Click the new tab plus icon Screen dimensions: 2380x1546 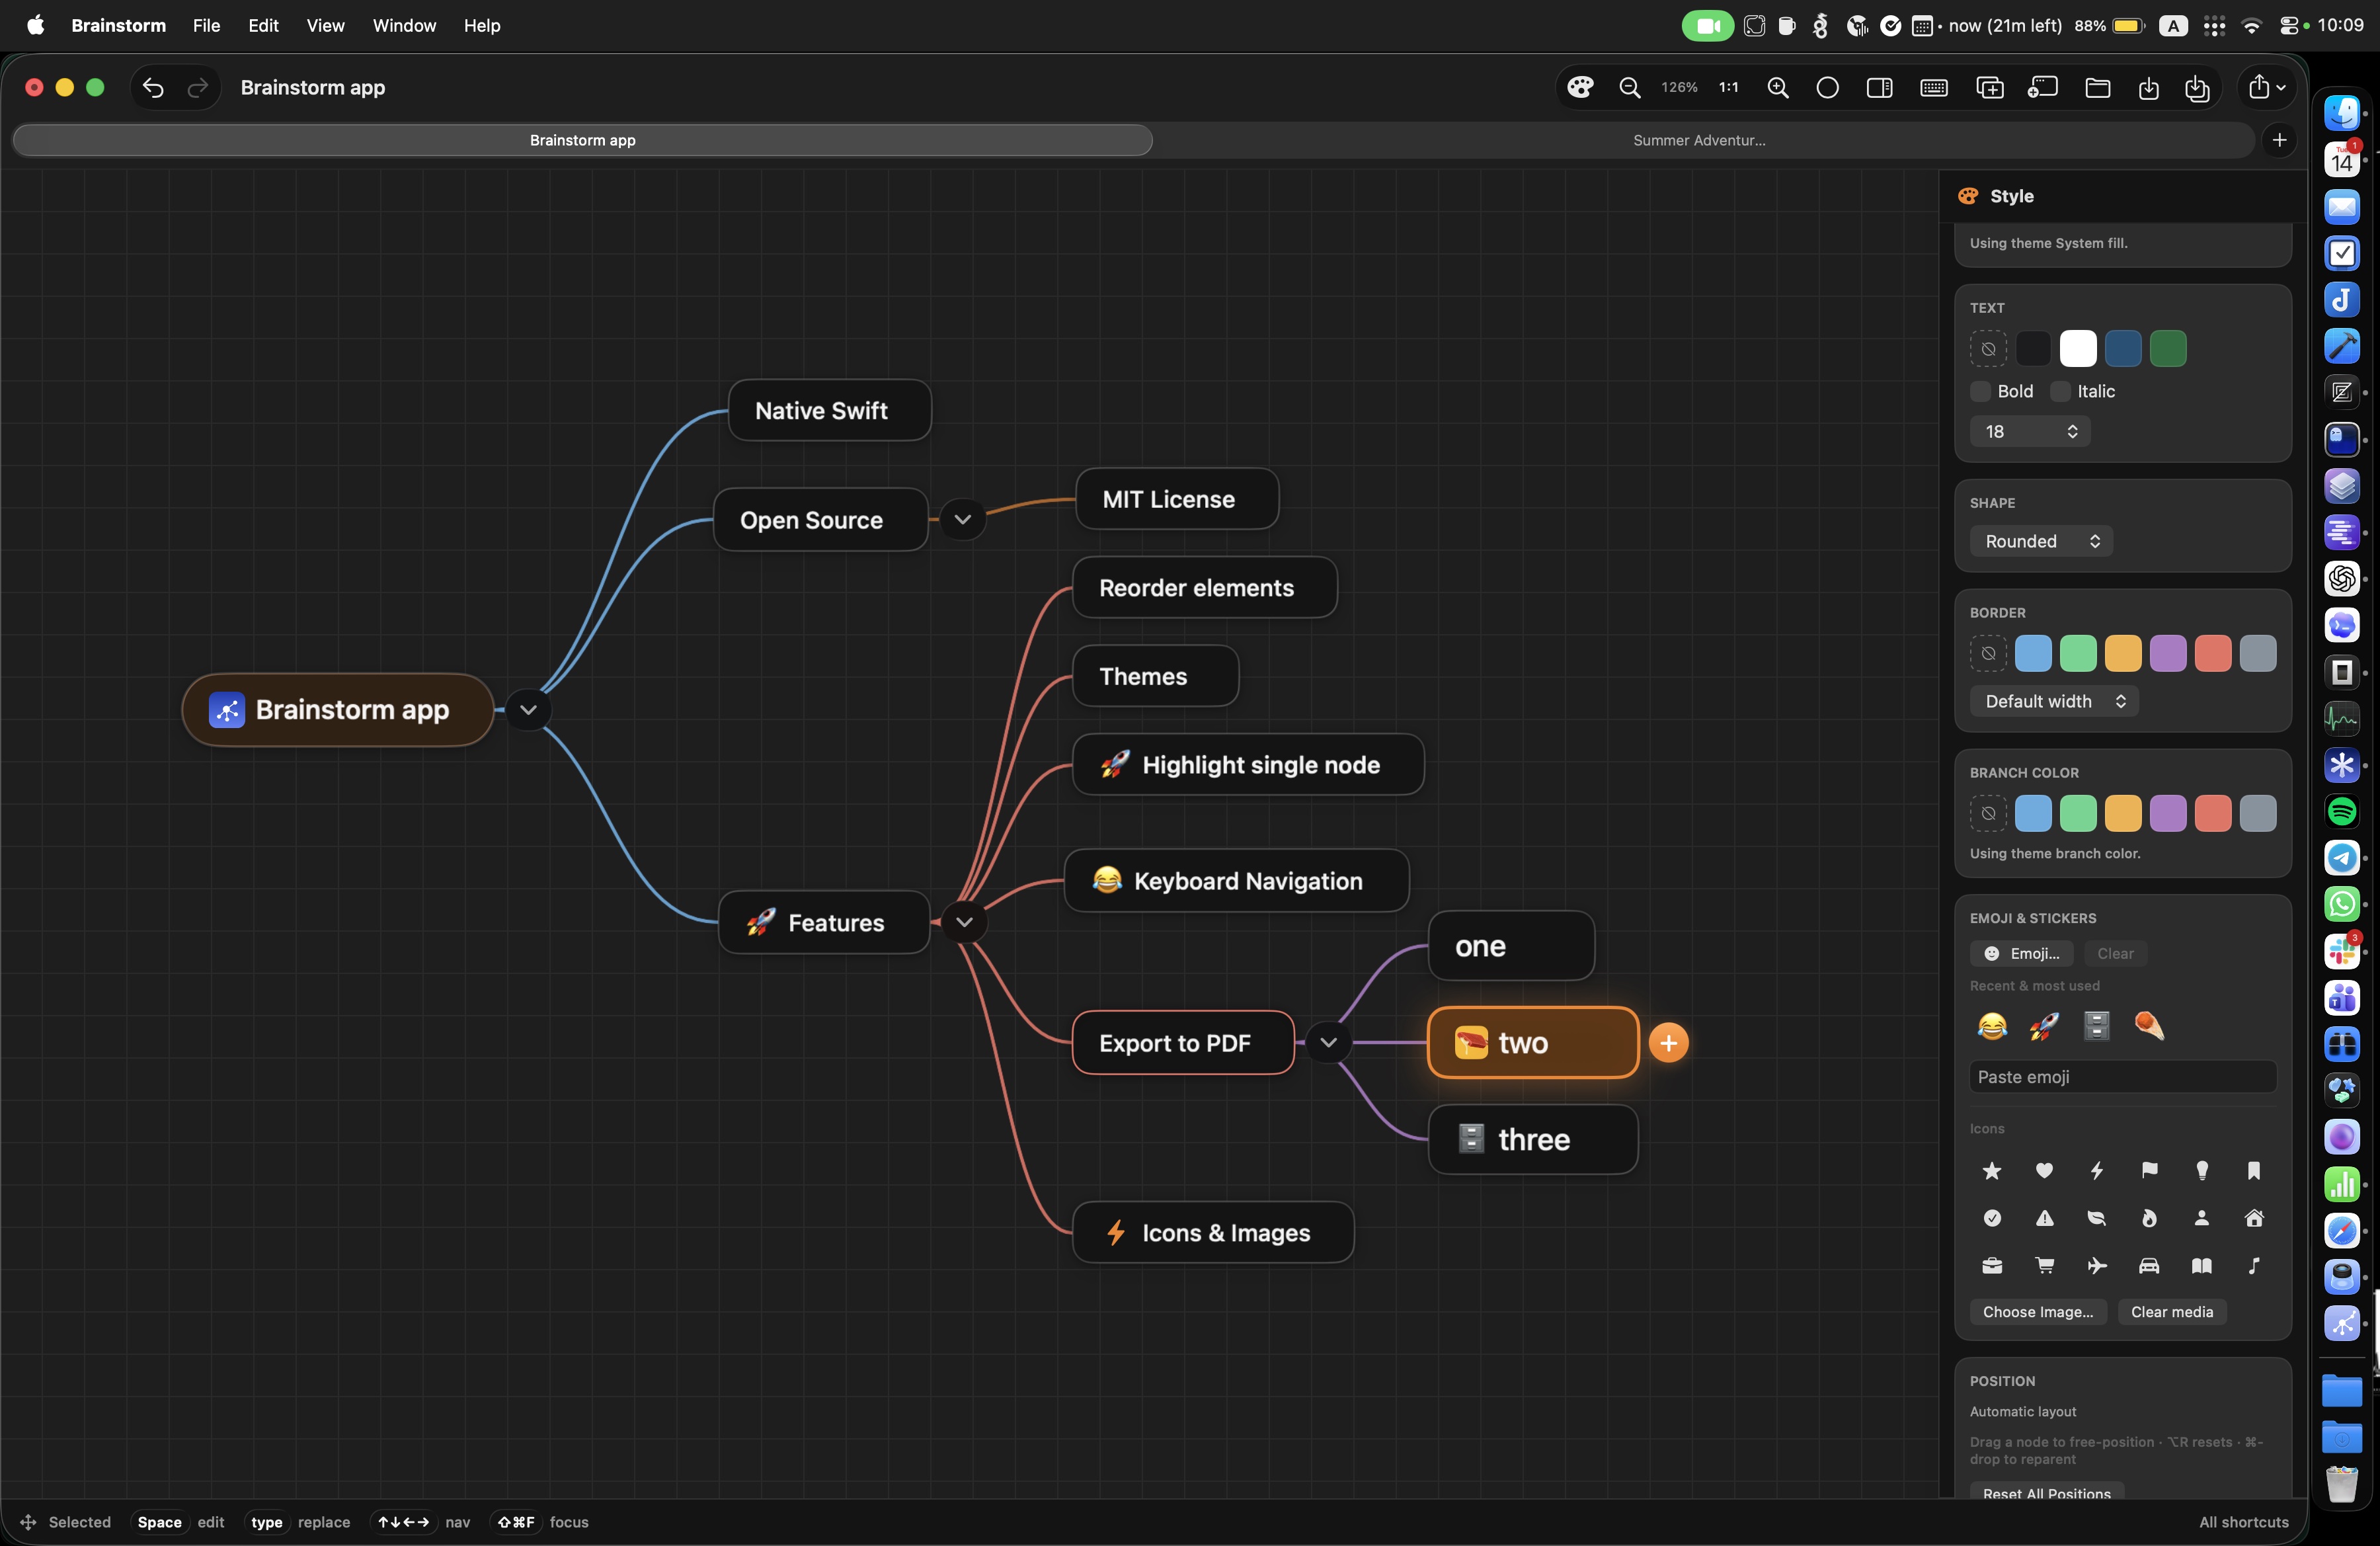[2042, 88]
